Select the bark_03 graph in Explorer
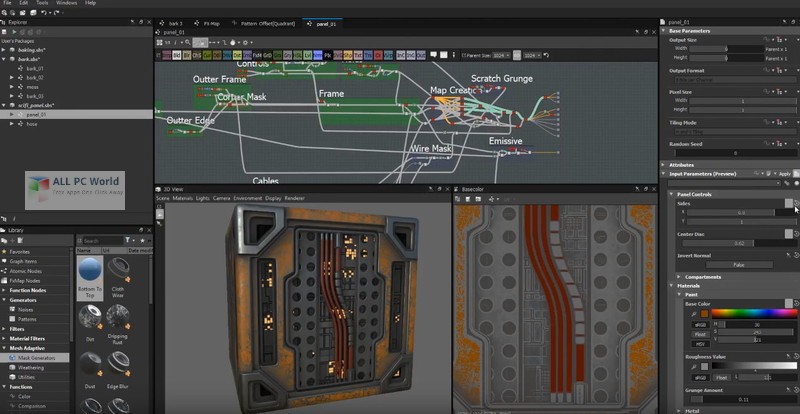800x414 pixels. click(35, 96)
